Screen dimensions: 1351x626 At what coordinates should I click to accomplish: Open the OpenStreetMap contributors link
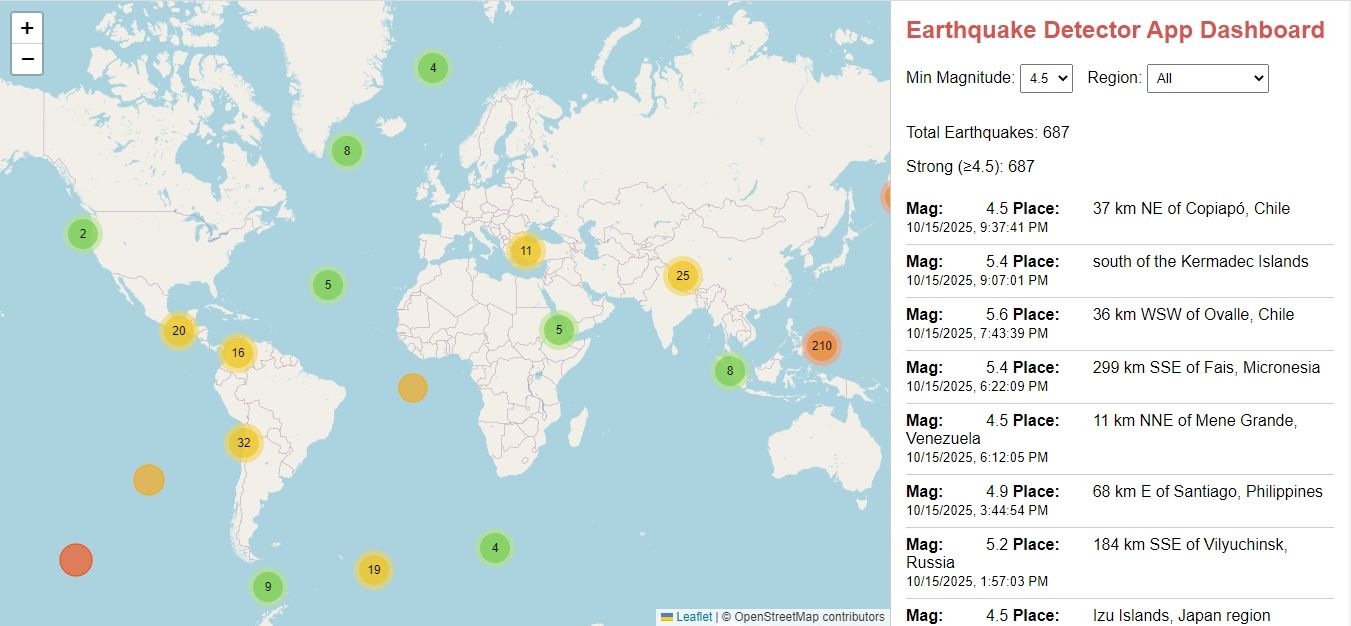coord(809,617)
